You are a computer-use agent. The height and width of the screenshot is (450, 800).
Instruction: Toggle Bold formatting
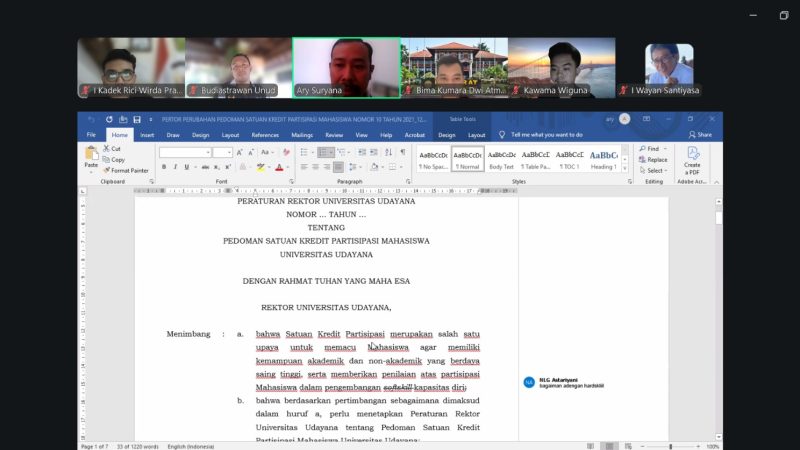tap(164, 167)
